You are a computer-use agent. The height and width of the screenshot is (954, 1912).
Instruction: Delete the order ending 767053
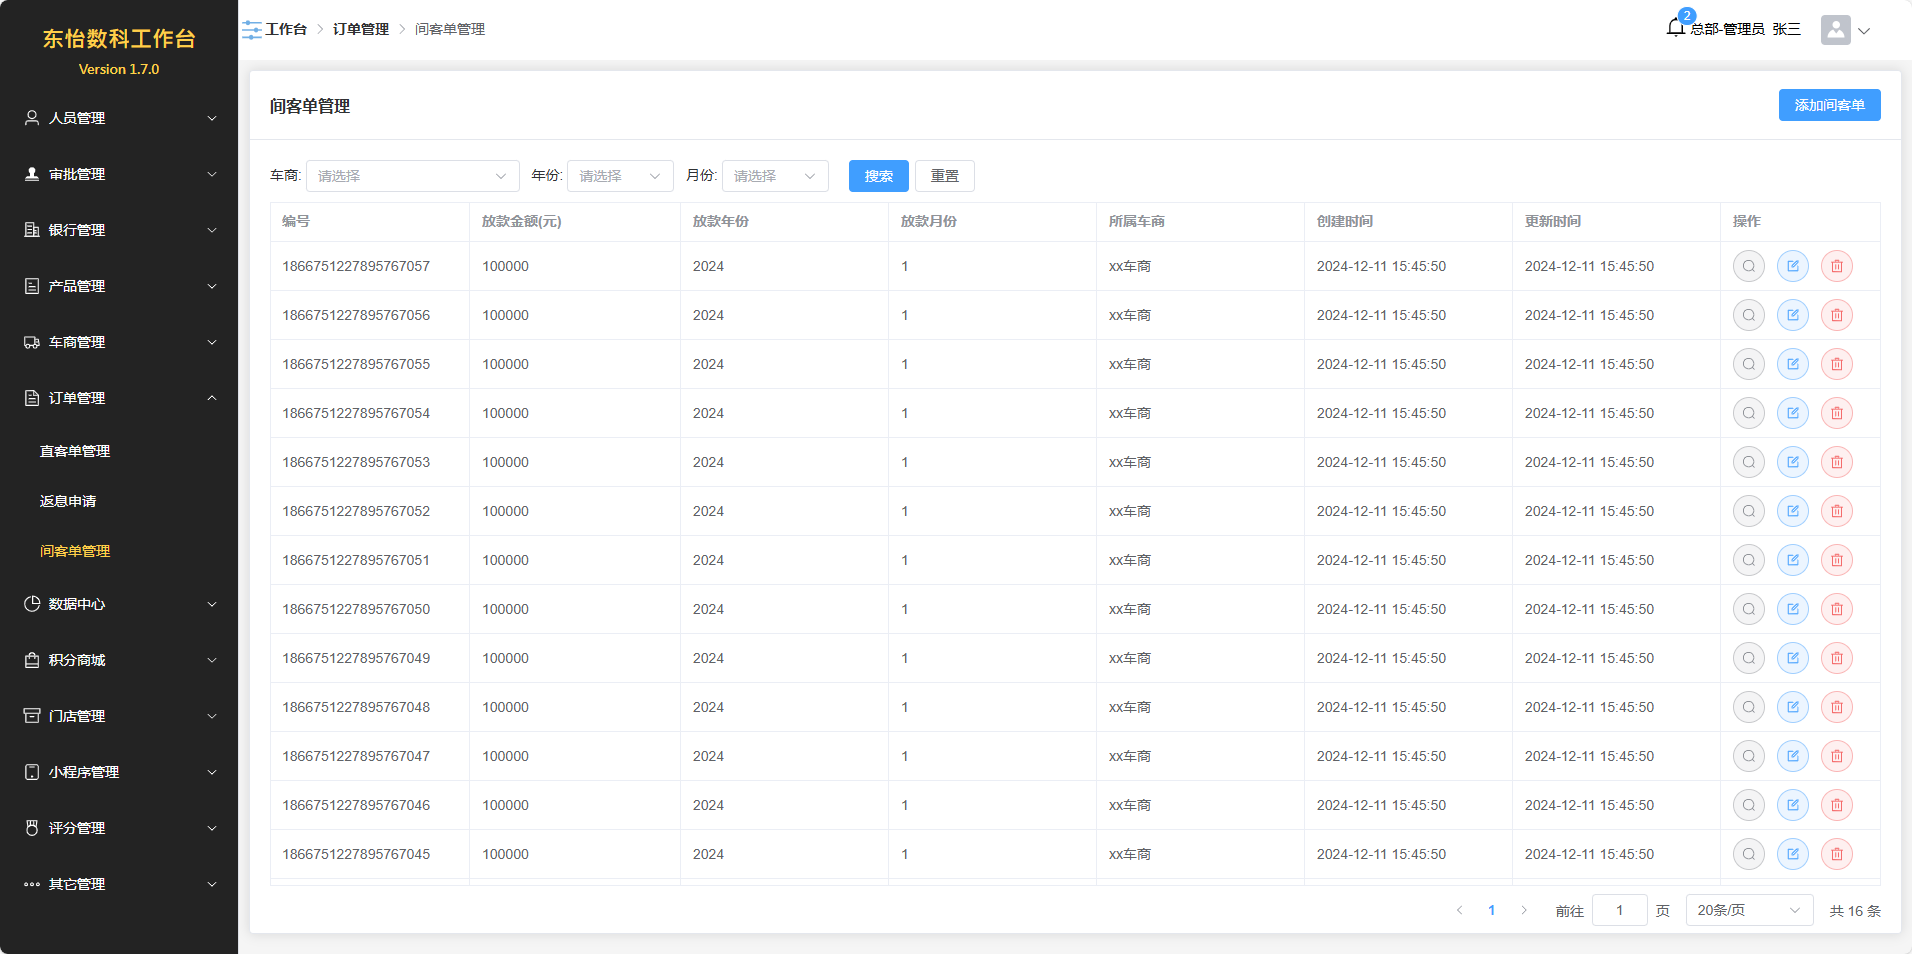pos(1836,462)
